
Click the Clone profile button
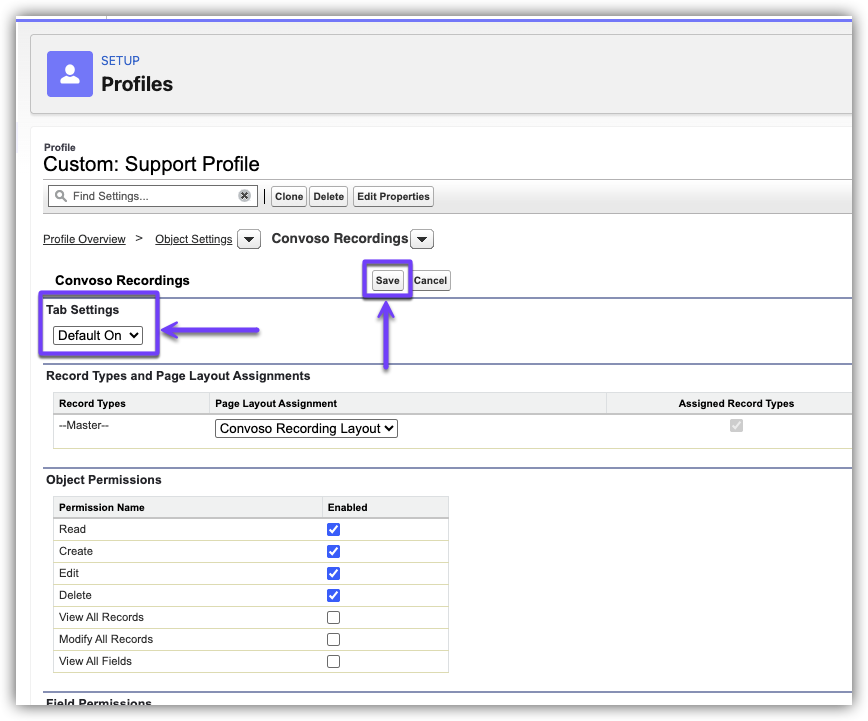click(x=289, y=196)
